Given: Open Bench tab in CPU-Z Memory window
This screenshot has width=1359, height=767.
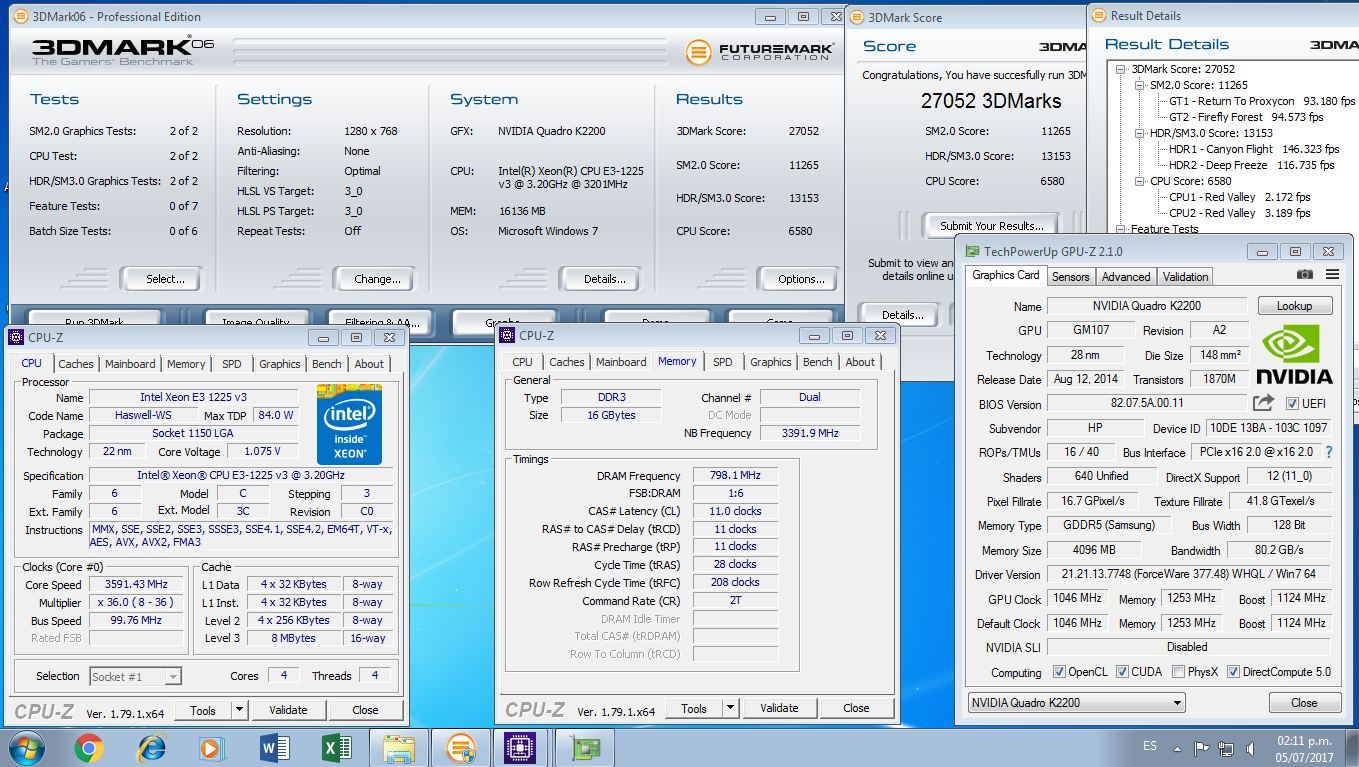Looking at the screenshot, I should point(817,362).
